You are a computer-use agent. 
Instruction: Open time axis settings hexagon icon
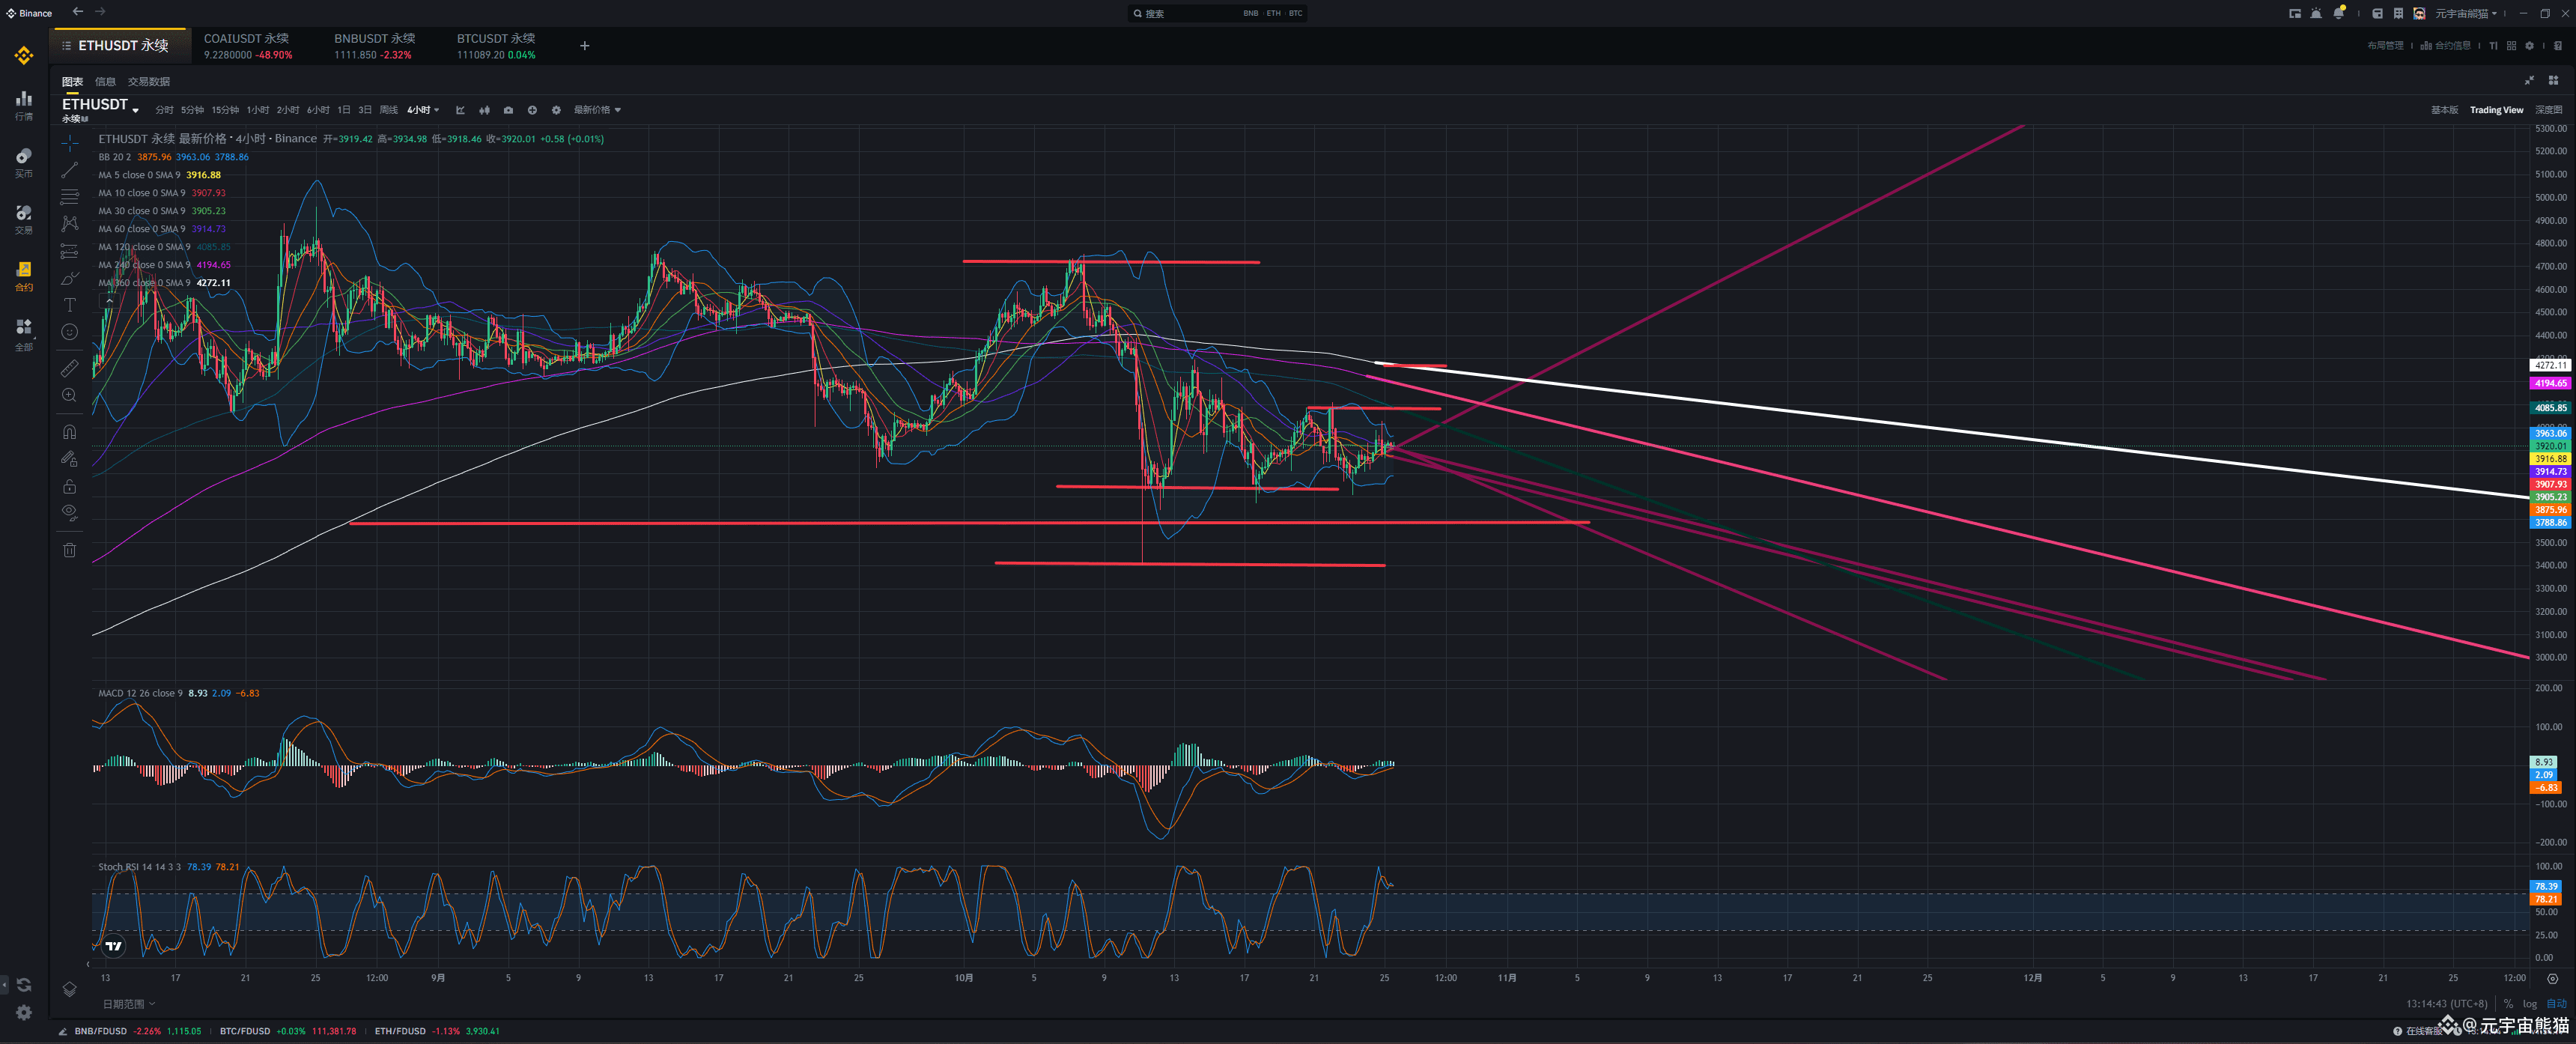point(2552,978)
